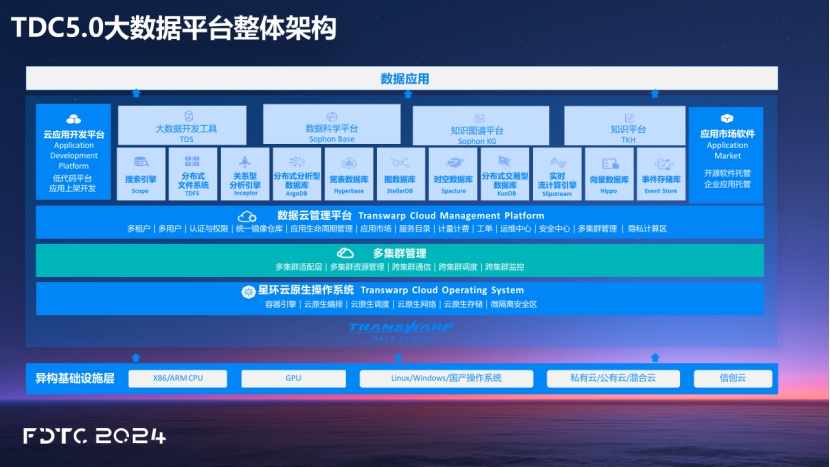The height and width of the screenshot is (467, 830).
Task: Click the text 跨集群通信
Action: [411, 267]
